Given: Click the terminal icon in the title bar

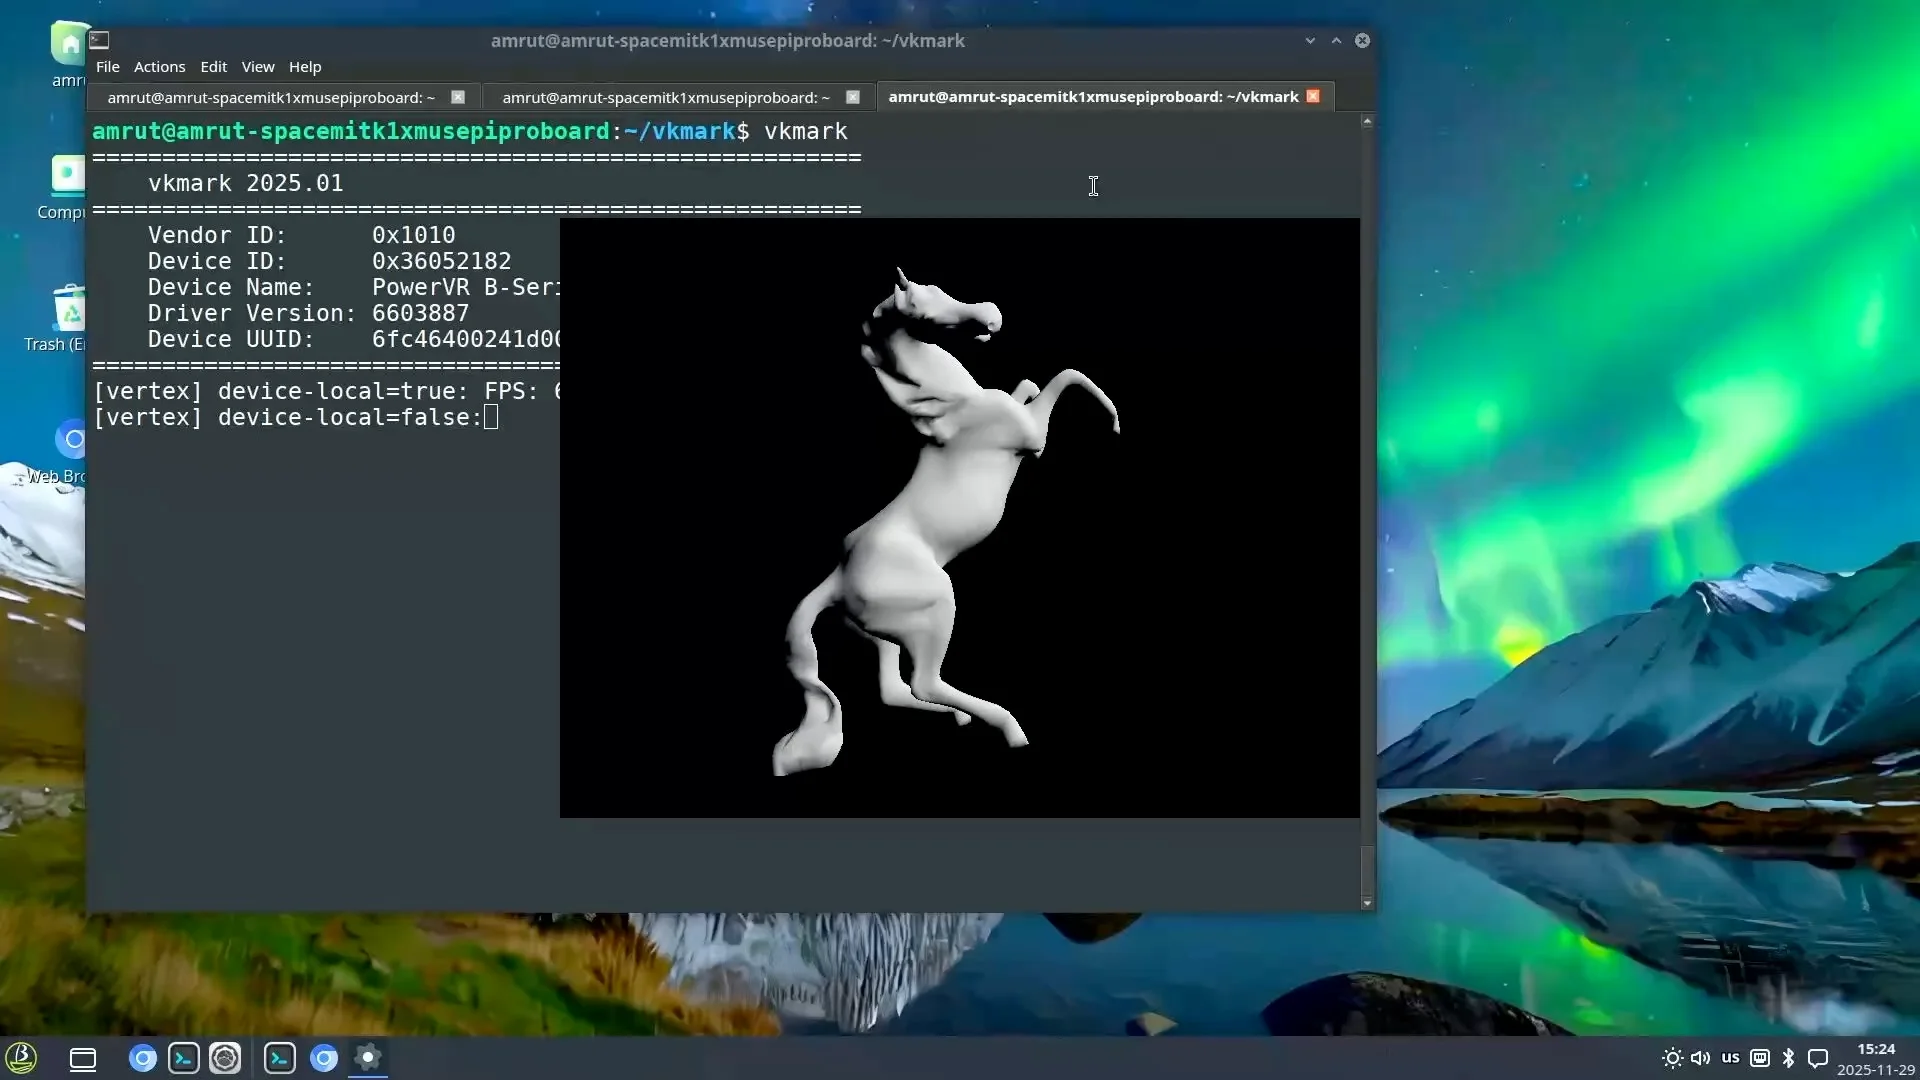Looking at the screenshot, I should click(99, 40).
